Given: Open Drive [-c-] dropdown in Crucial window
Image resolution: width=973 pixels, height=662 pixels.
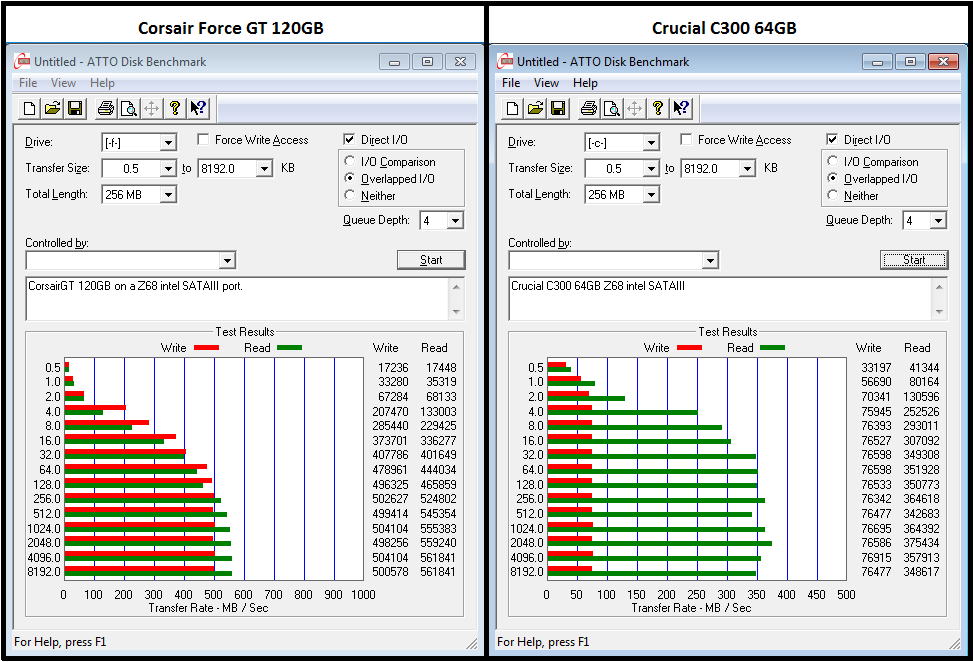Looking at the screenshot, I should click(650, 143).
